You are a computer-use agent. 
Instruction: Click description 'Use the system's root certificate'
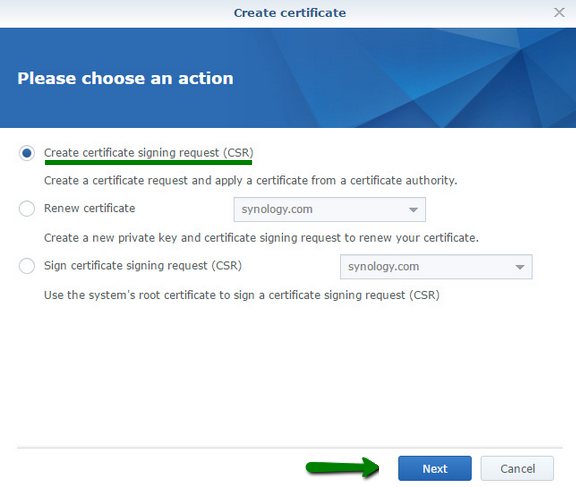[242, 295]
